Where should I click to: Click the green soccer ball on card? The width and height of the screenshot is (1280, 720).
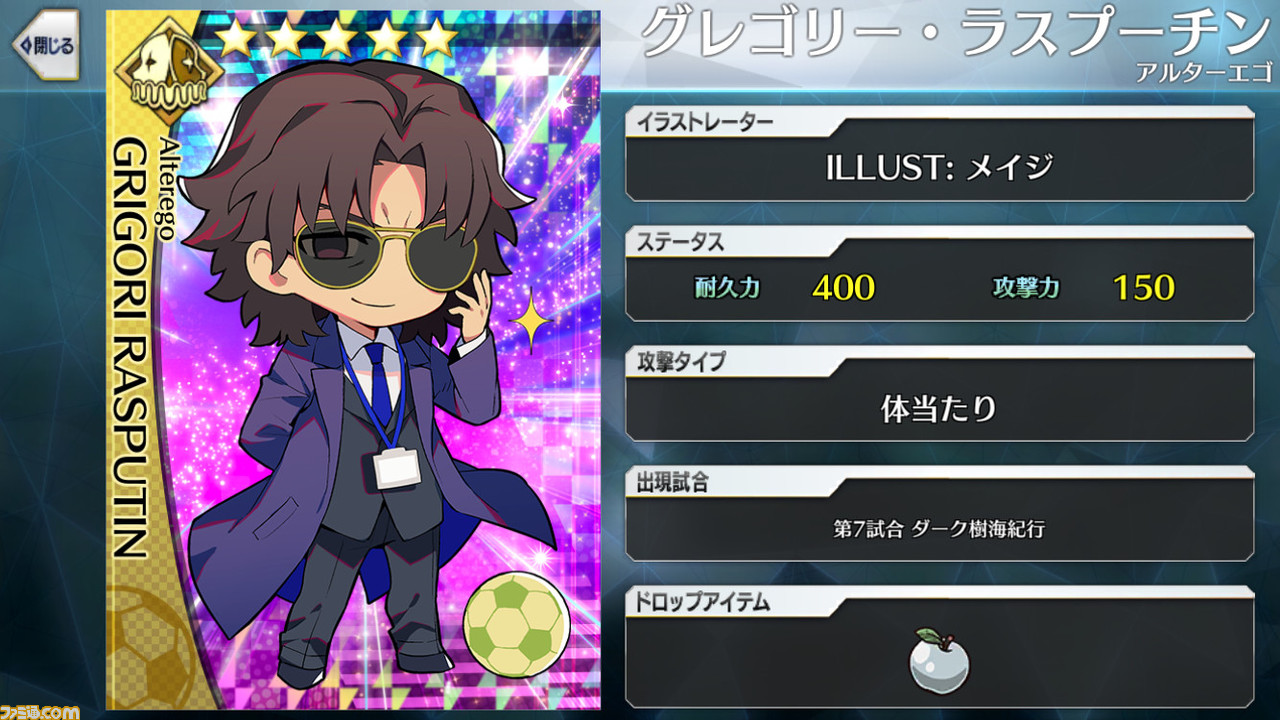[x=516, y=625]
